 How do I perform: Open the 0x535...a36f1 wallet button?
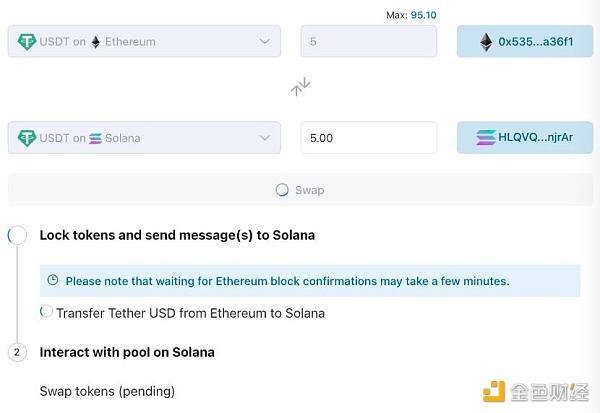523,42
